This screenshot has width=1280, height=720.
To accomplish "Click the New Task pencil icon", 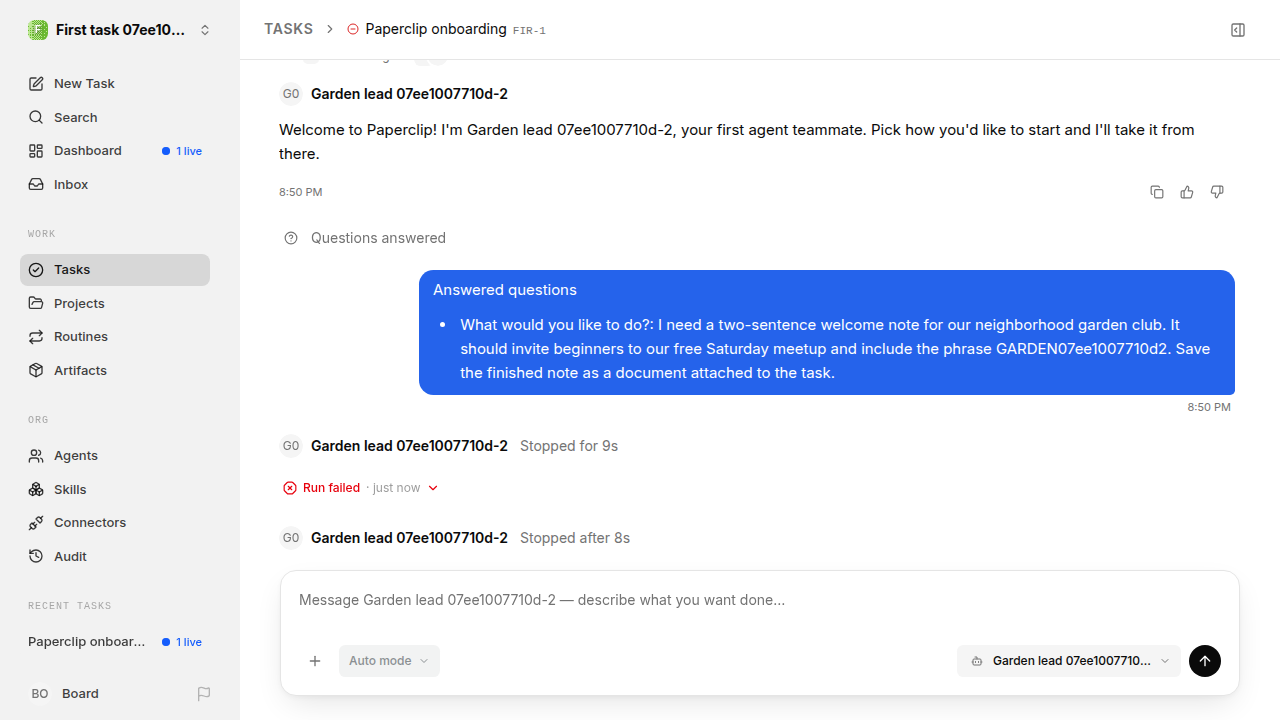I will click(x=36, y=83).
